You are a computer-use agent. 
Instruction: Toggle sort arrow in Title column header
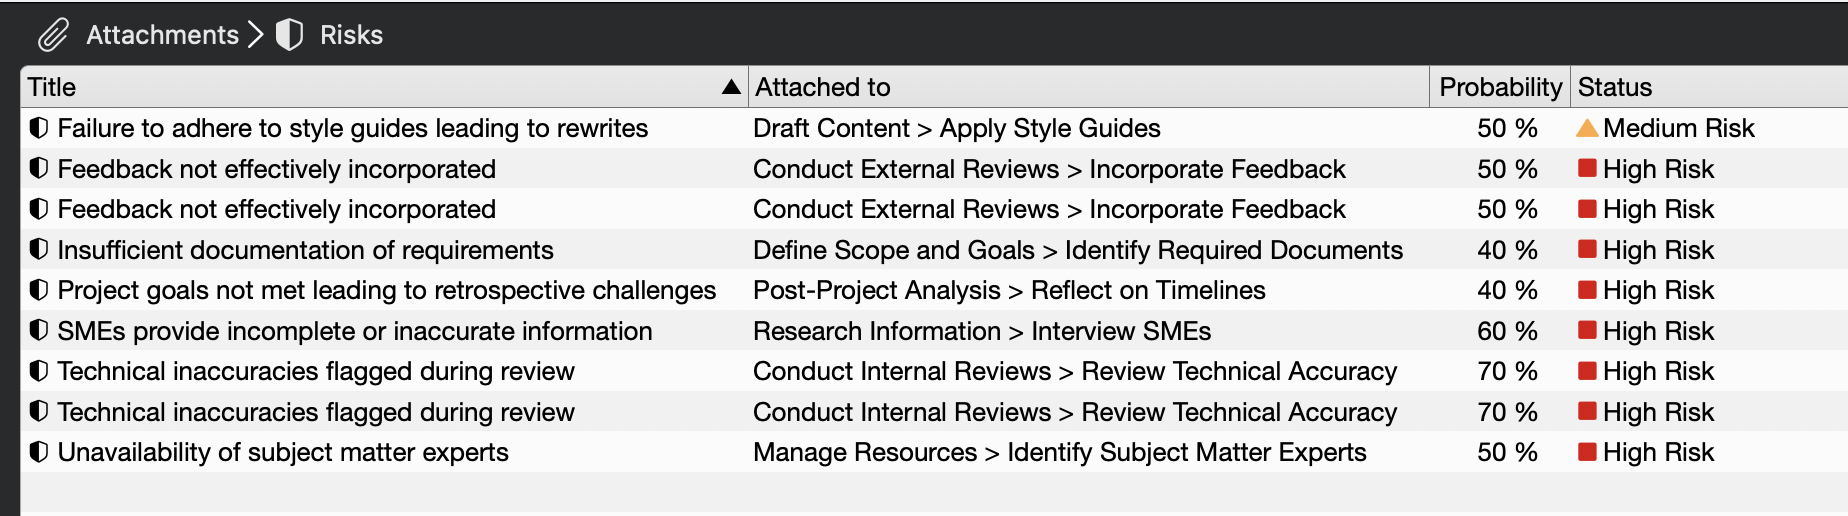pyautogui.click(x=731, y=87)
